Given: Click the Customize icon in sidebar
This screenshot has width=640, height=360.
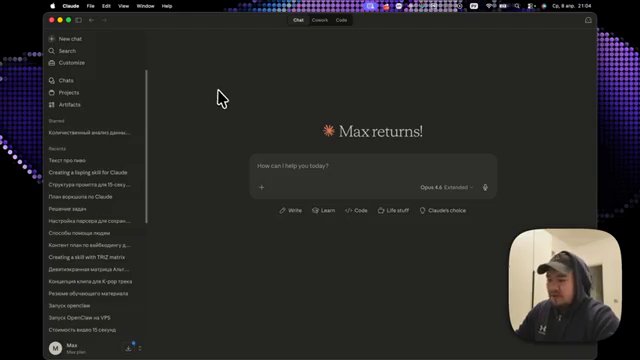Looking at the screenshot, I should tap(51, 63).
